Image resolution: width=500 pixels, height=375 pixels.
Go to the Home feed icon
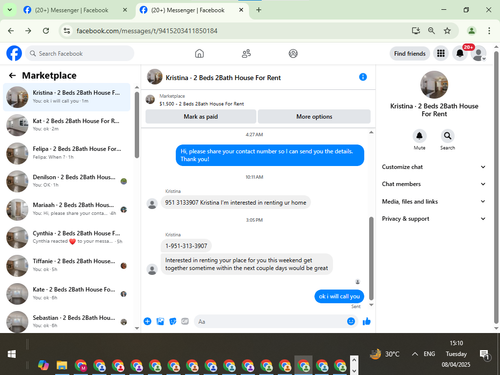tap(199, 53)
